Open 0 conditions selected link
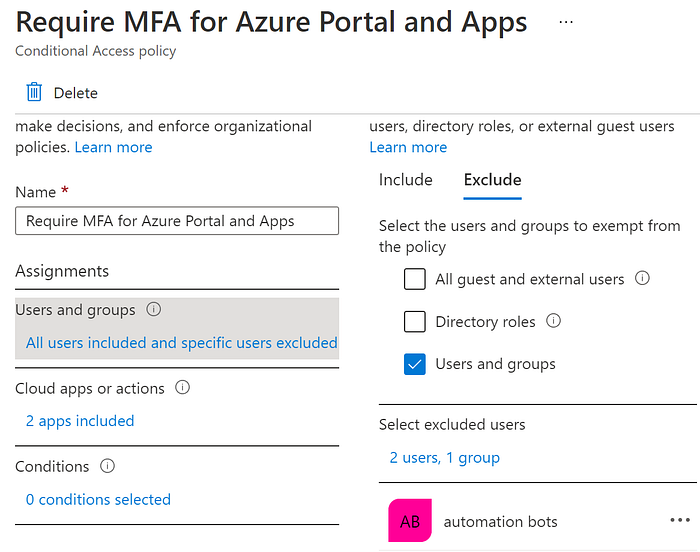Screen dimensions: 700x552 tap(98, 499)
